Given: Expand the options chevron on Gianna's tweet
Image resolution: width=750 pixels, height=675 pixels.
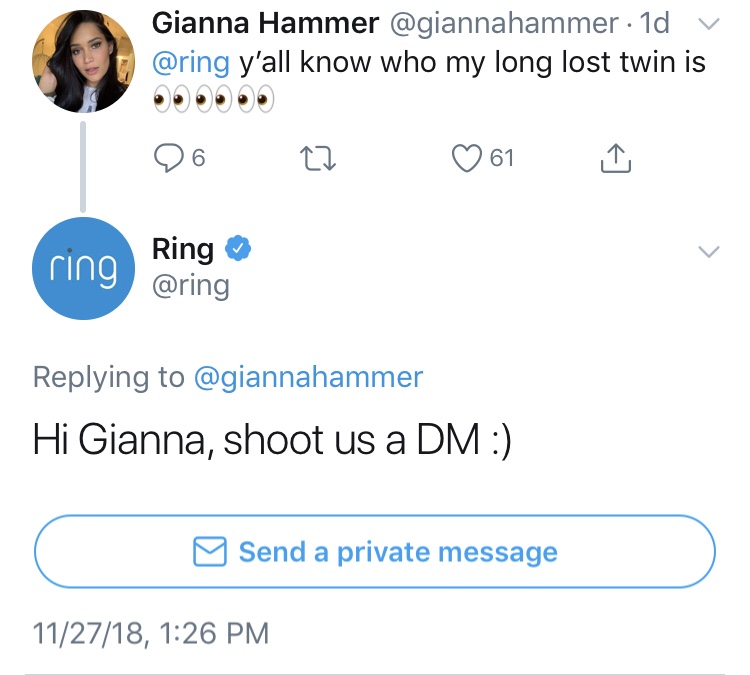Looking at the screenshot, I should 708,23.
